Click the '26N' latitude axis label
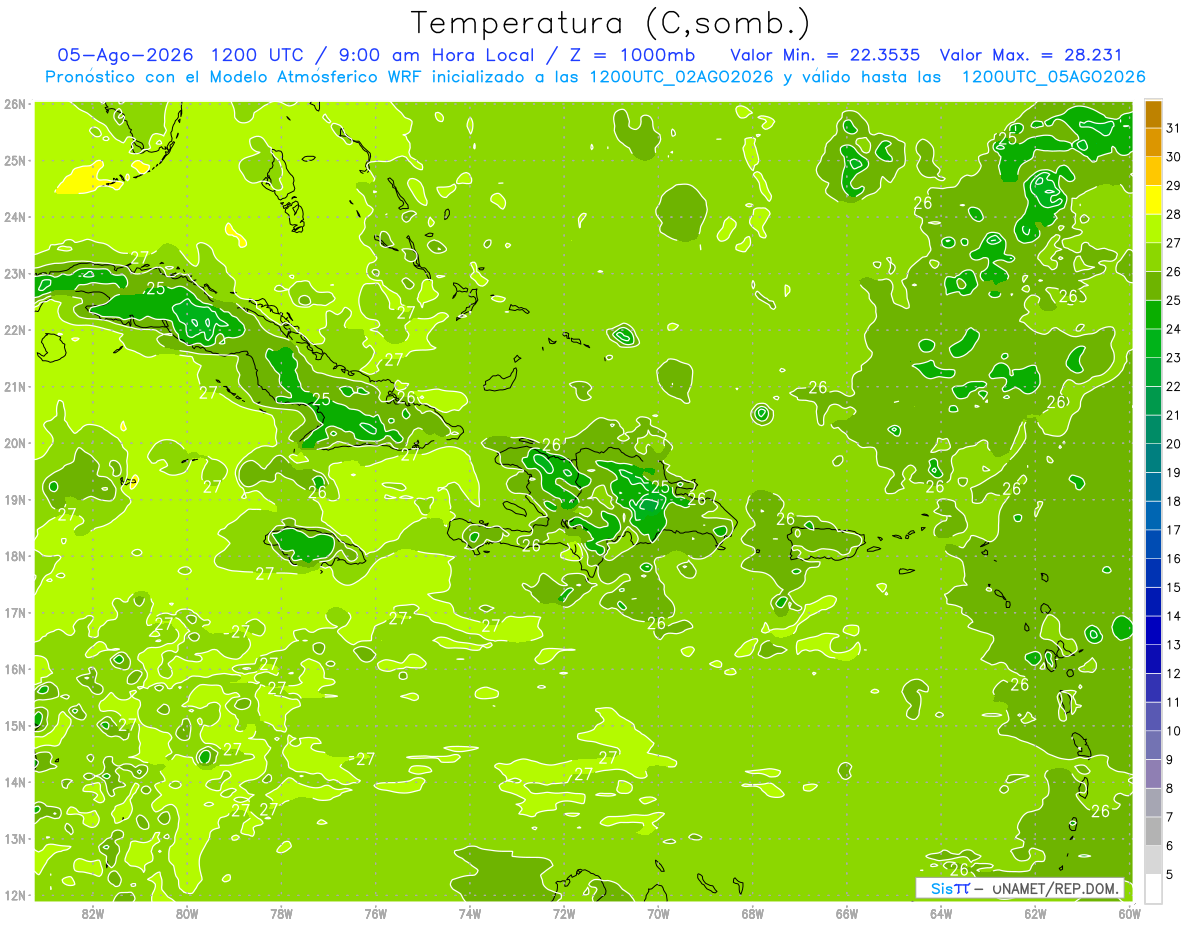 [x=15, y=104]
